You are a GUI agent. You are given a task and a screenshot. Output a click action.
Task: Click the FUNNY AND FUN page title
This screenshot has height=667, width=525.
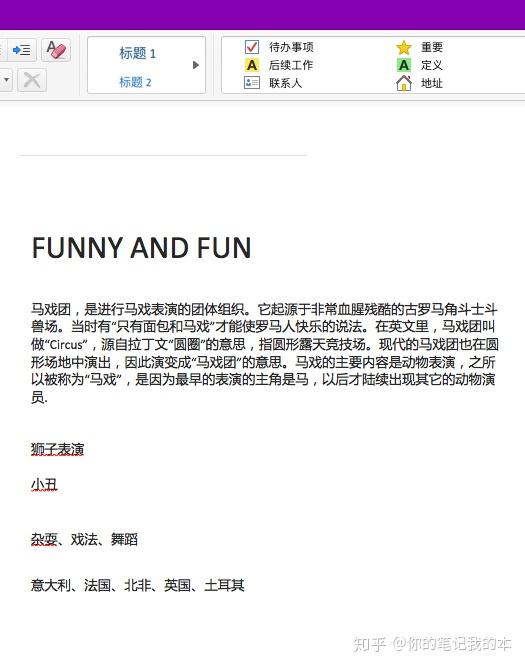[141, 248]
